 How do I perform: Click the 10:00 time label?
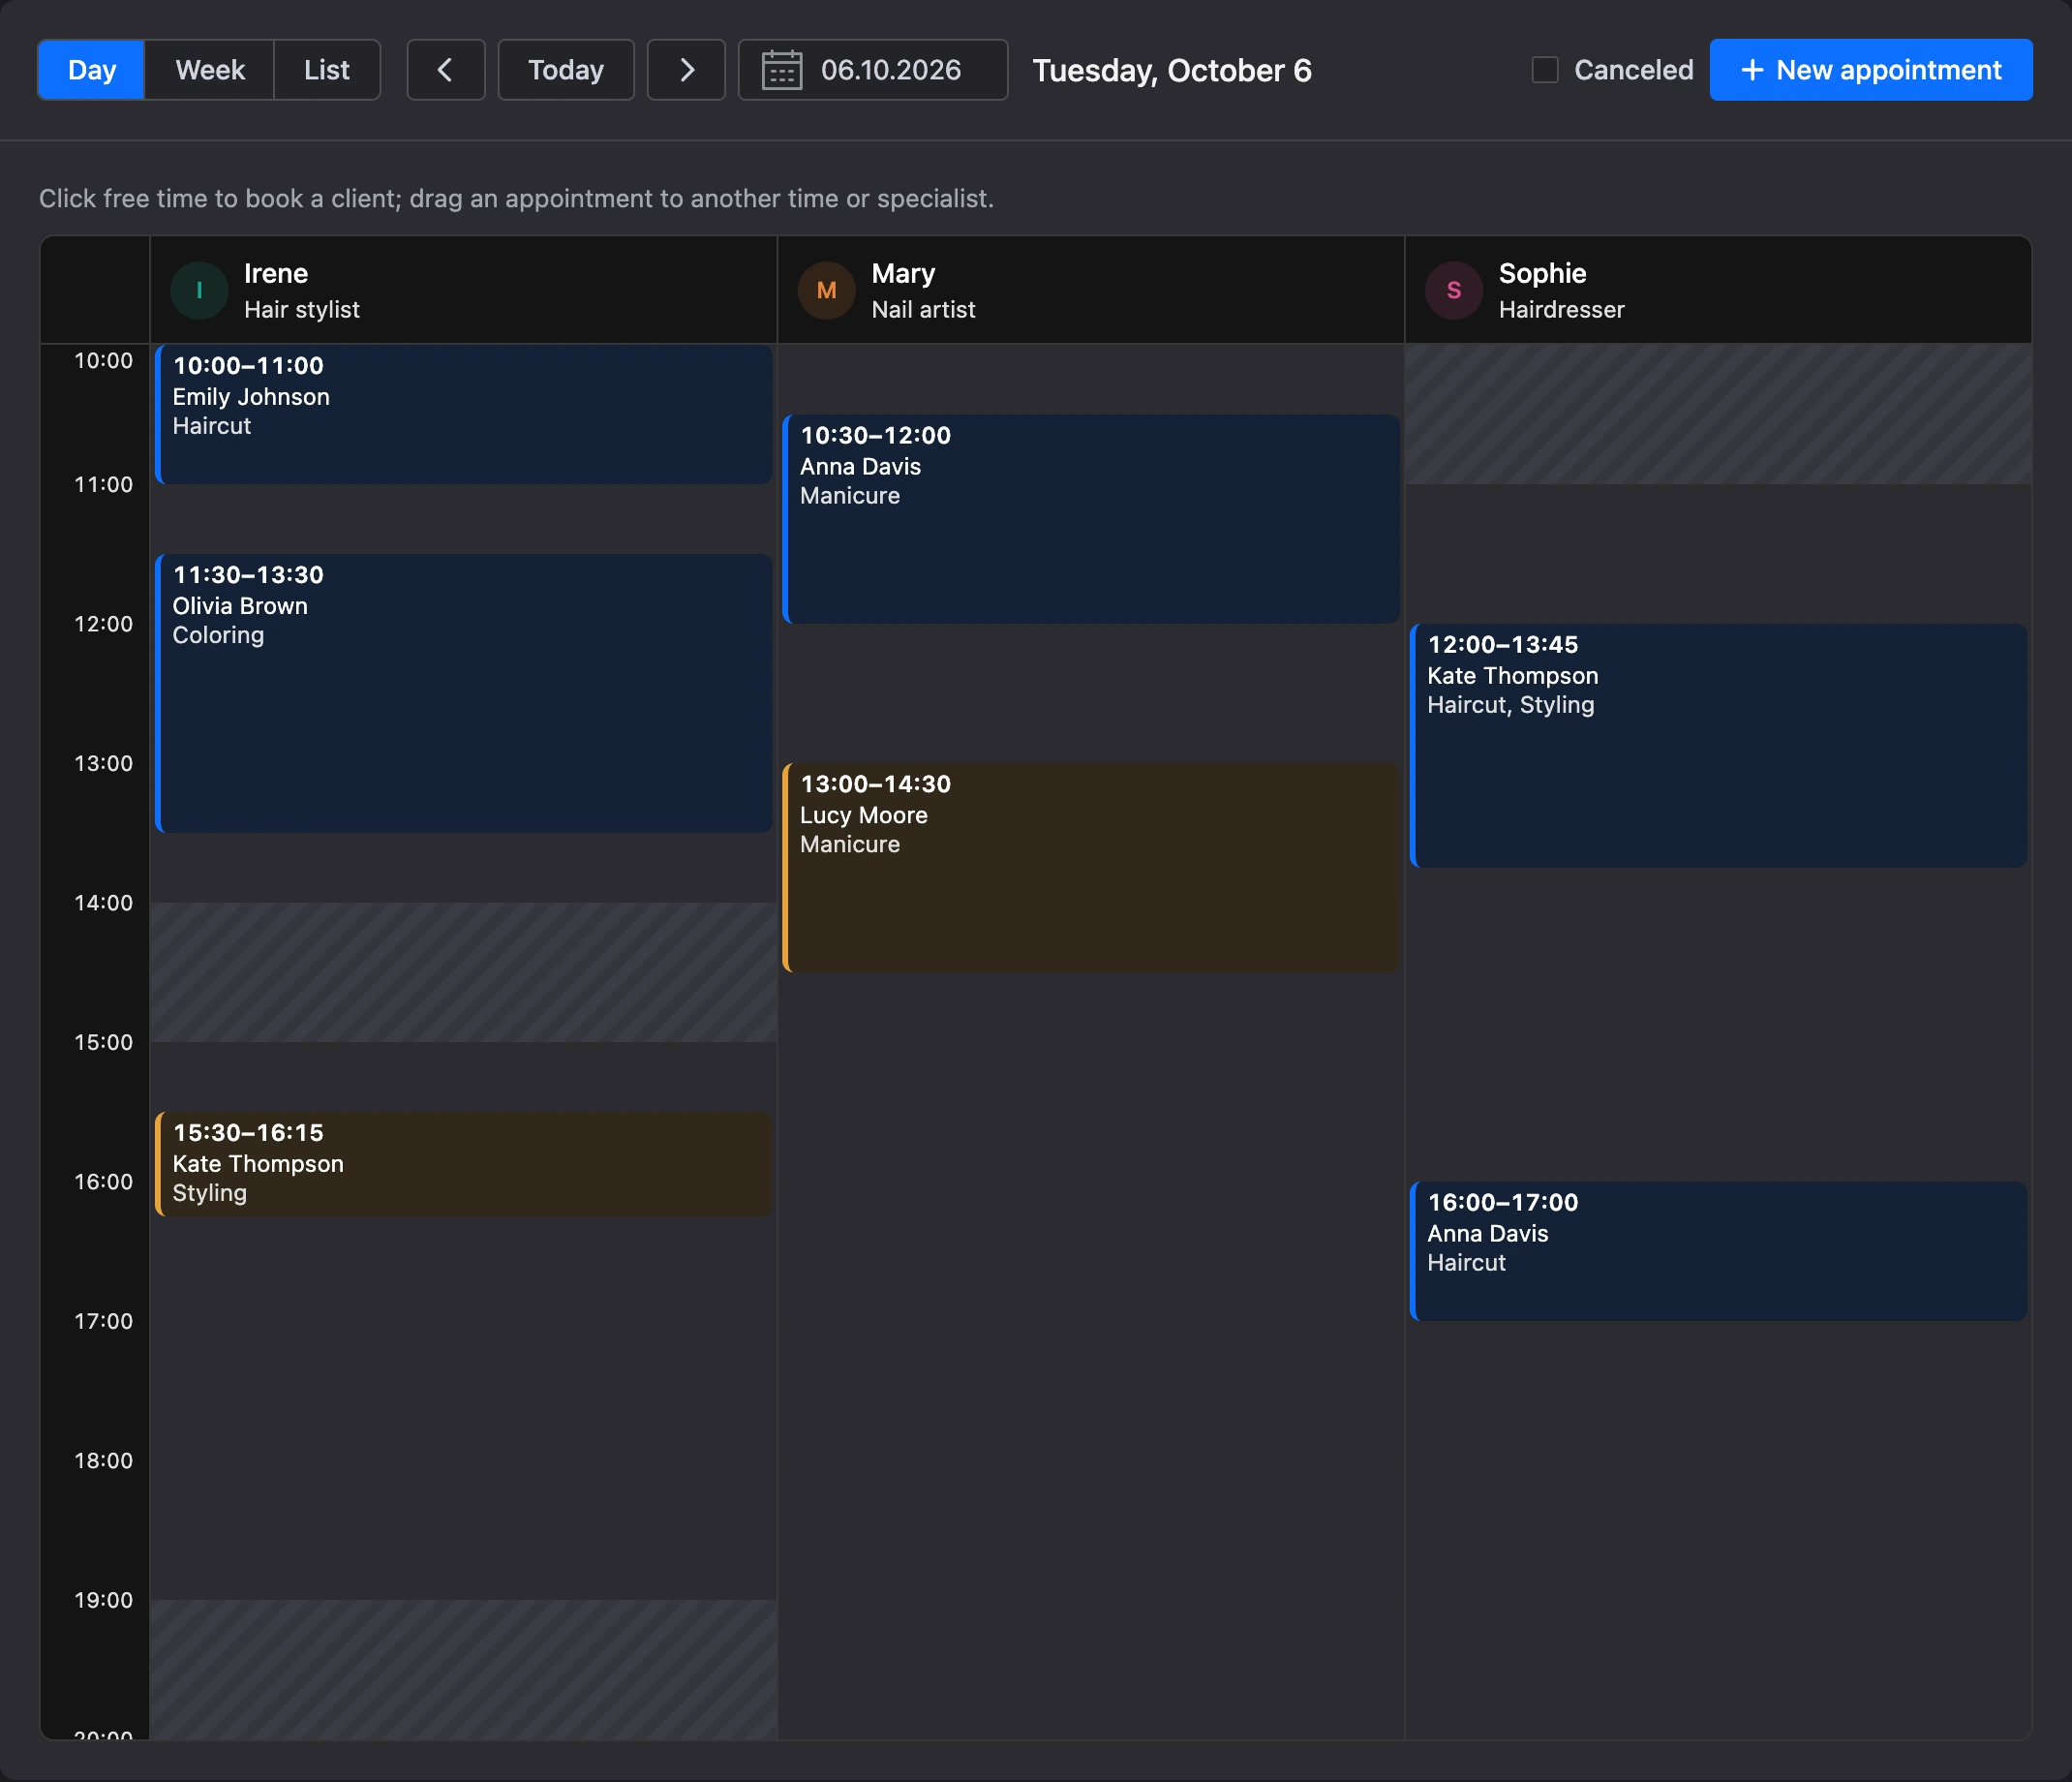point(103,361)
